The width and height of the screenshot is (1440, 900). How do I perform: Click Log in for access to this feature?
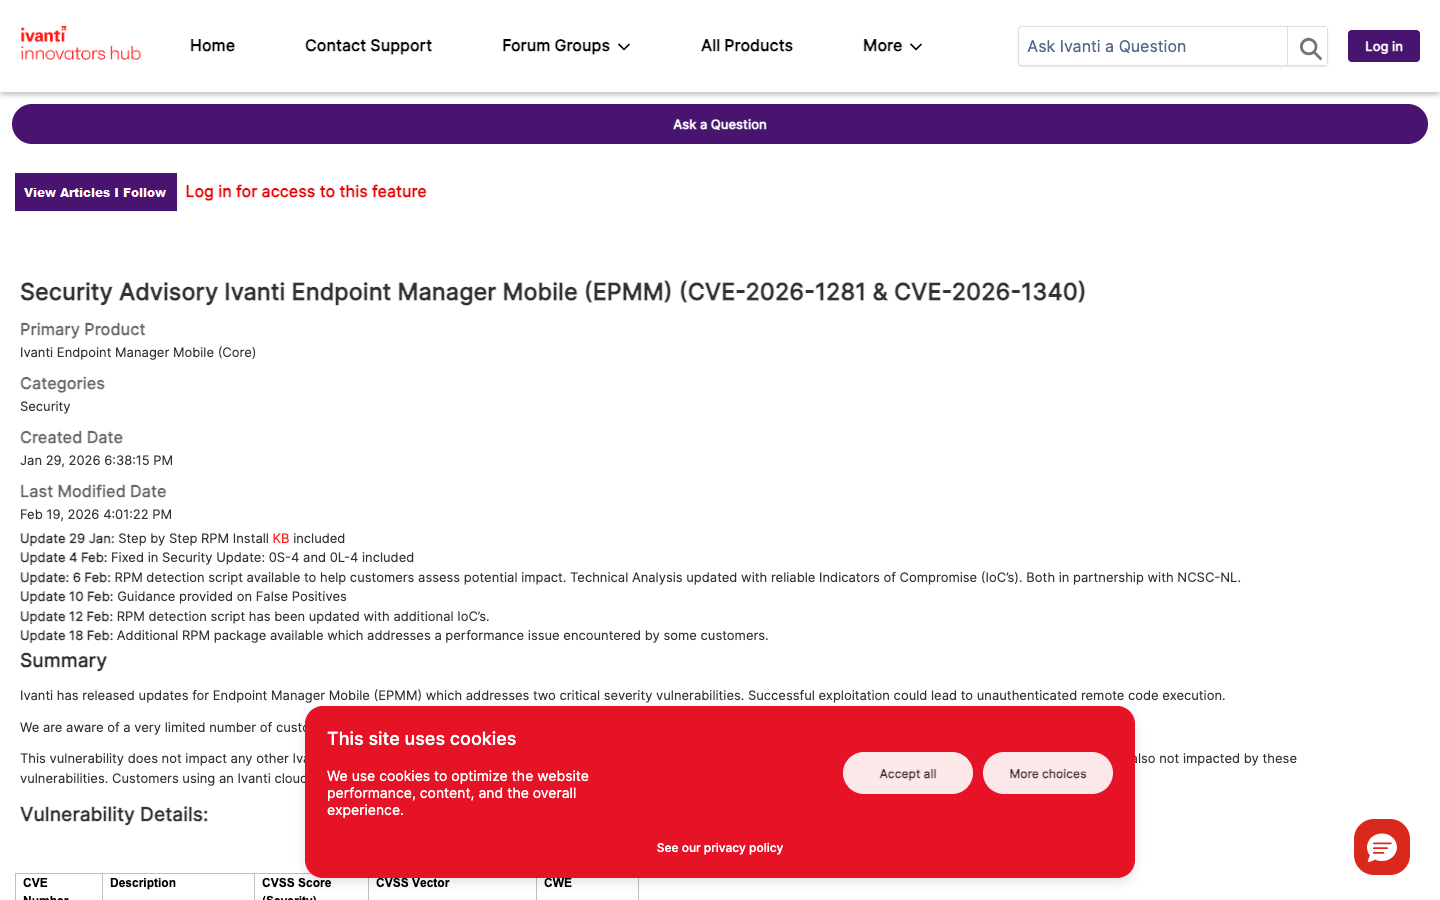click(306, 191)
